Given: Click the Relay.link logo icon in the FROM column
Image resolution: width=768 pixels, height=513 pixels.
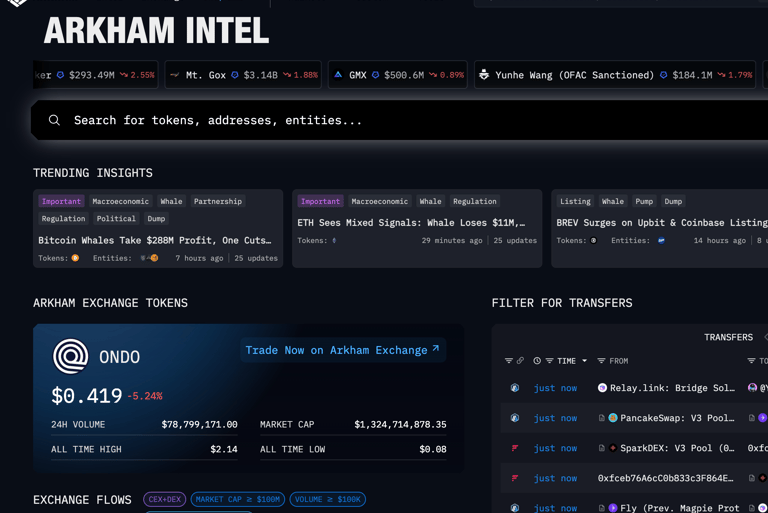Looking at the screenshot, I should click(x=602, y=388).
